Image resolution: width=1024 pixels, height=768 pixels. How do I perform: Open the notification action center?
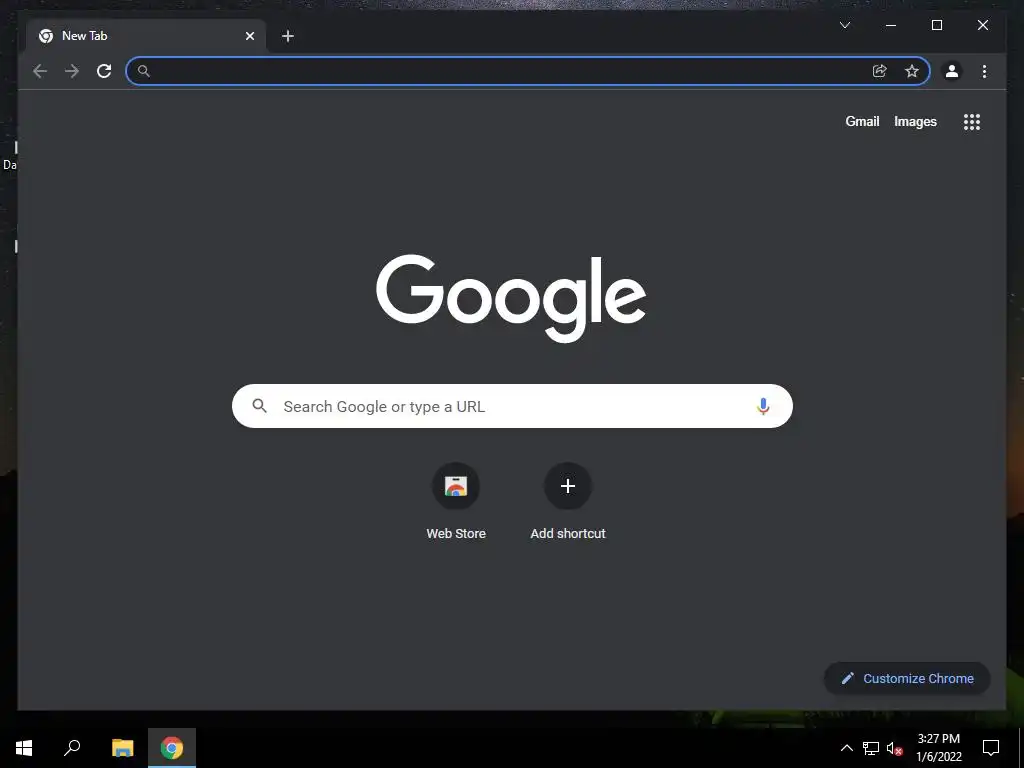991,748
